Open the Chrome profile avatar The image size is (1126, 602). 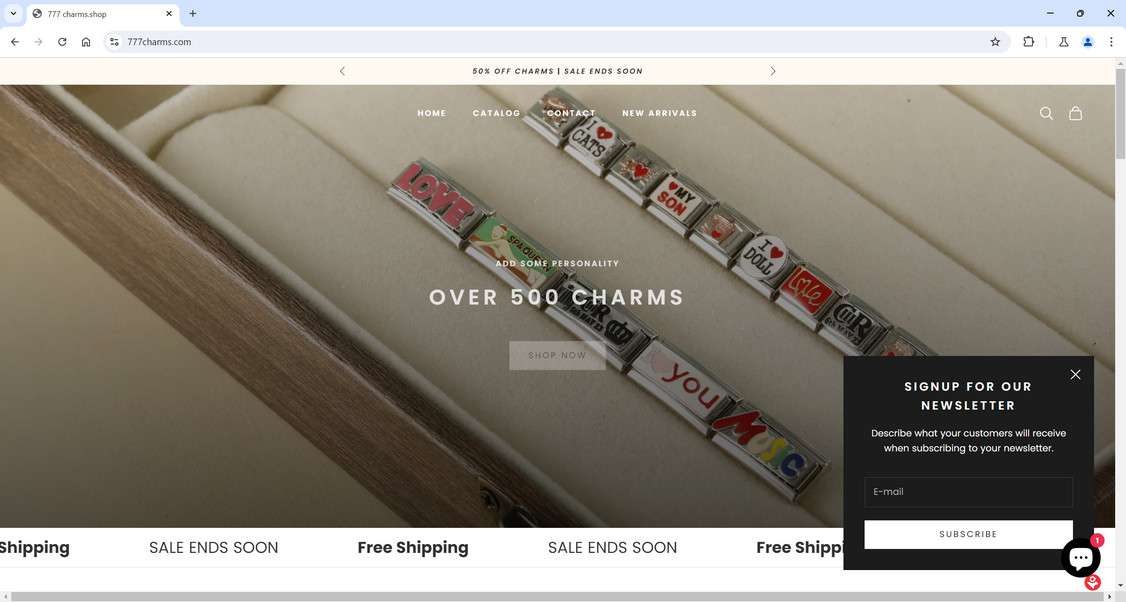[1088, 42]
